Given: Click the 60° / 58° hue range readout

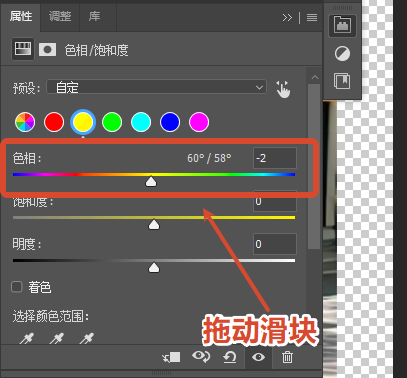Looking at the screenshot, I should [x=209, y=158].
